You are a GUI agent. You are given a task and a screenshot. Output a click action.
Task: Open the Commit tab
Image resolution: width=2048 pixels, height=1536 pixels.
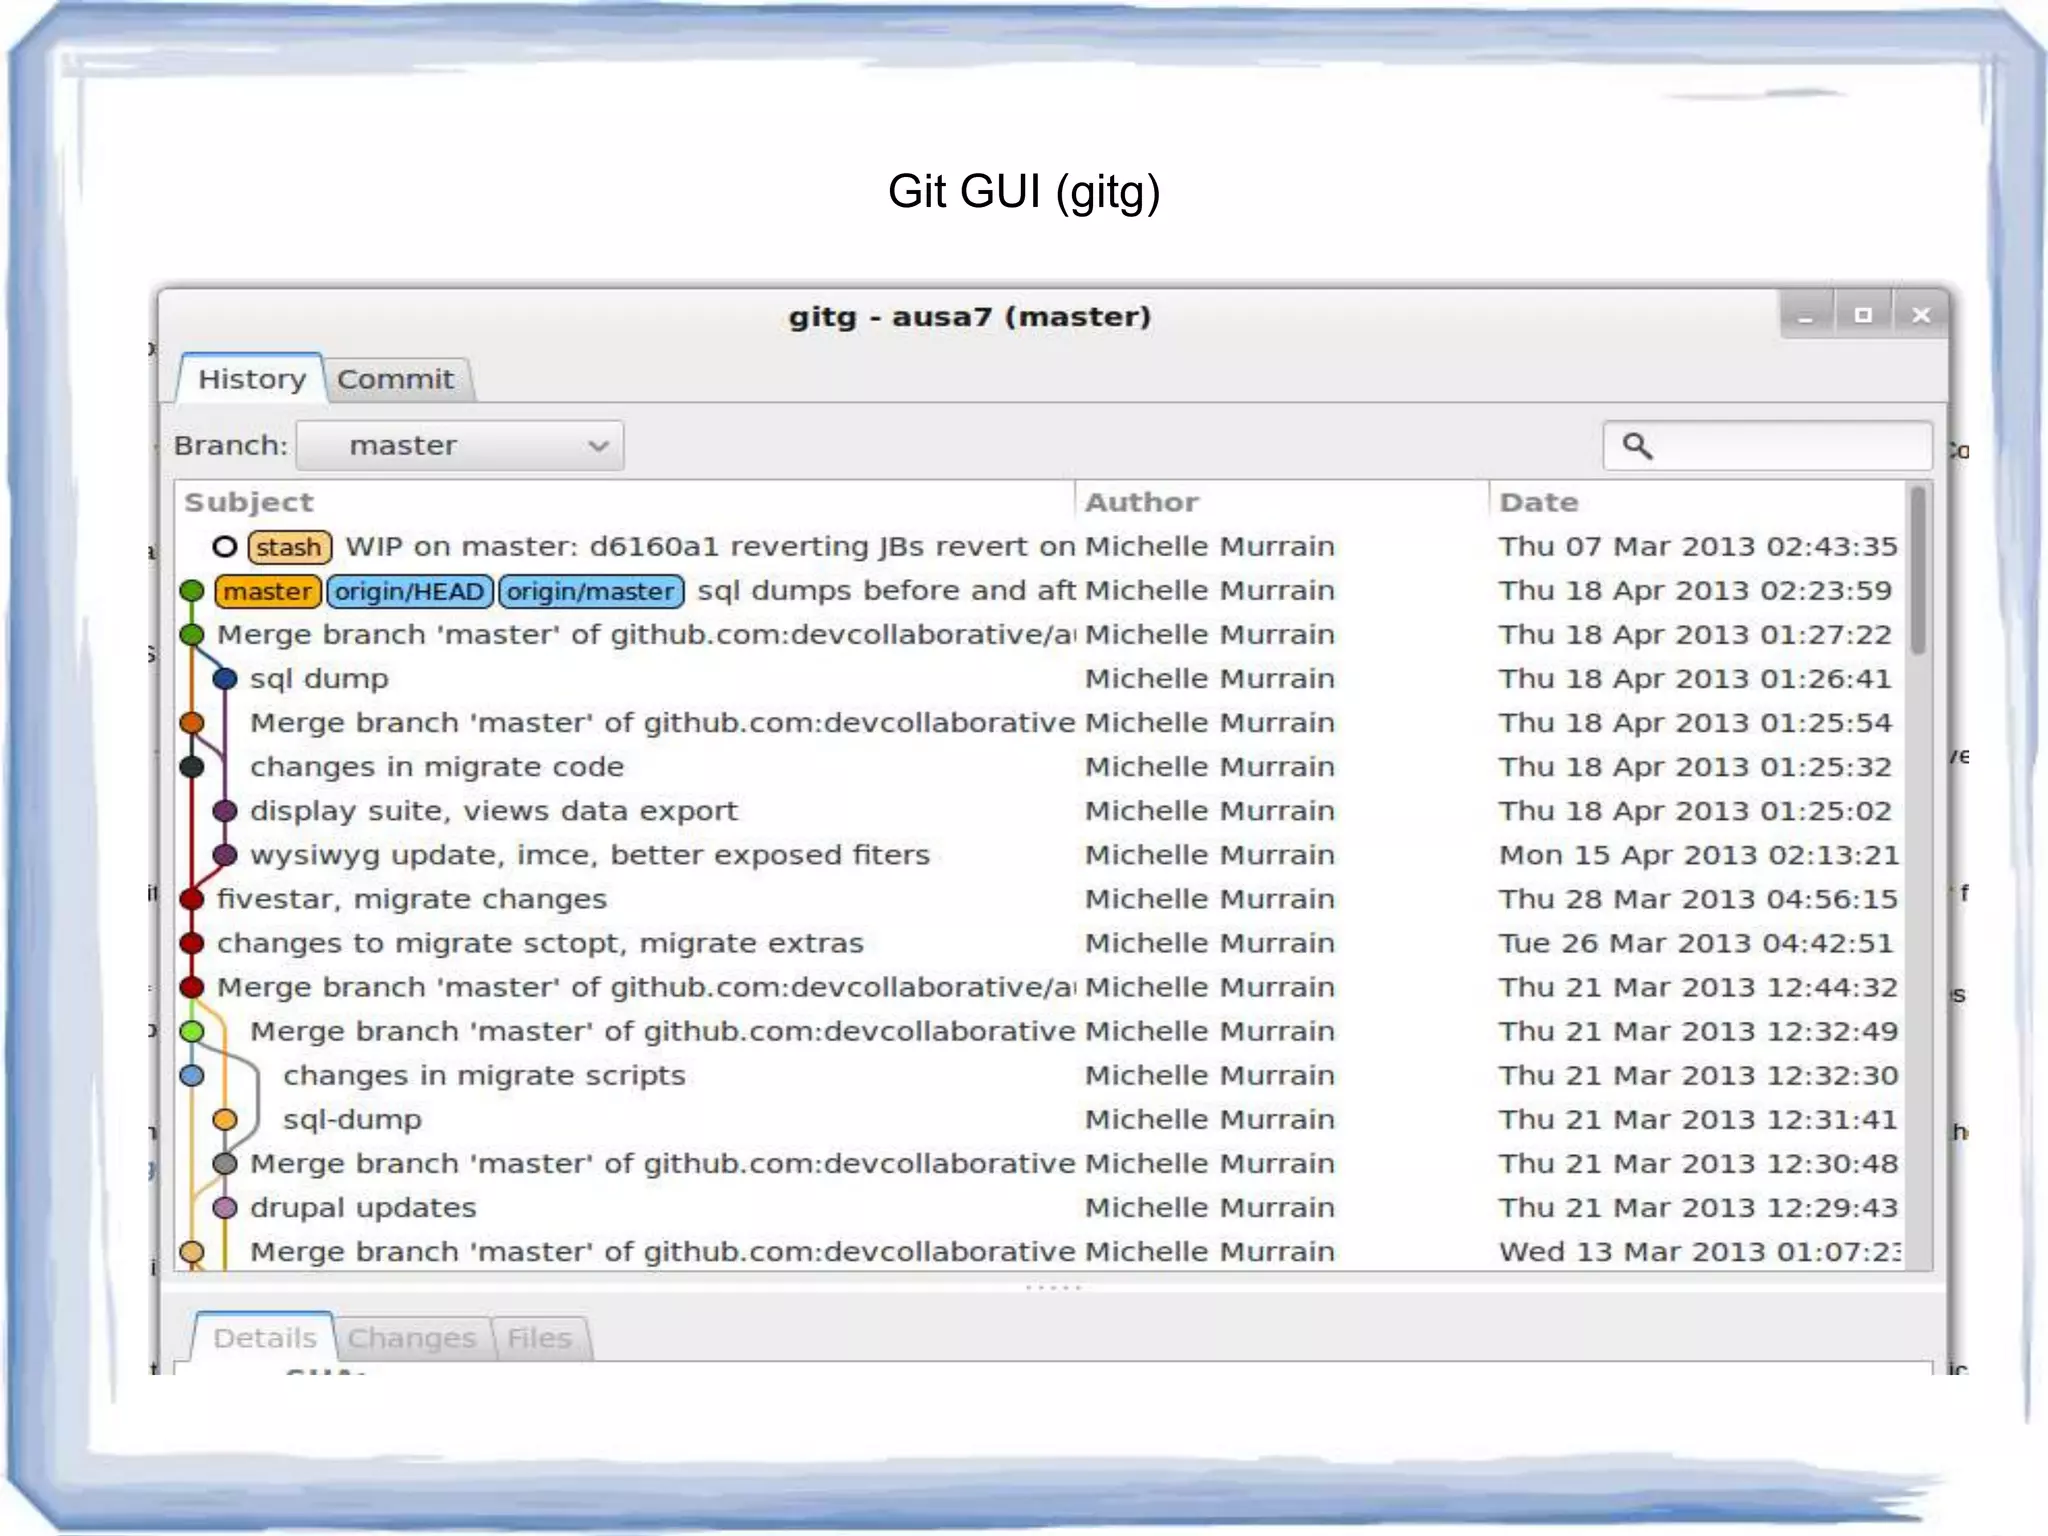pos(396,380)
